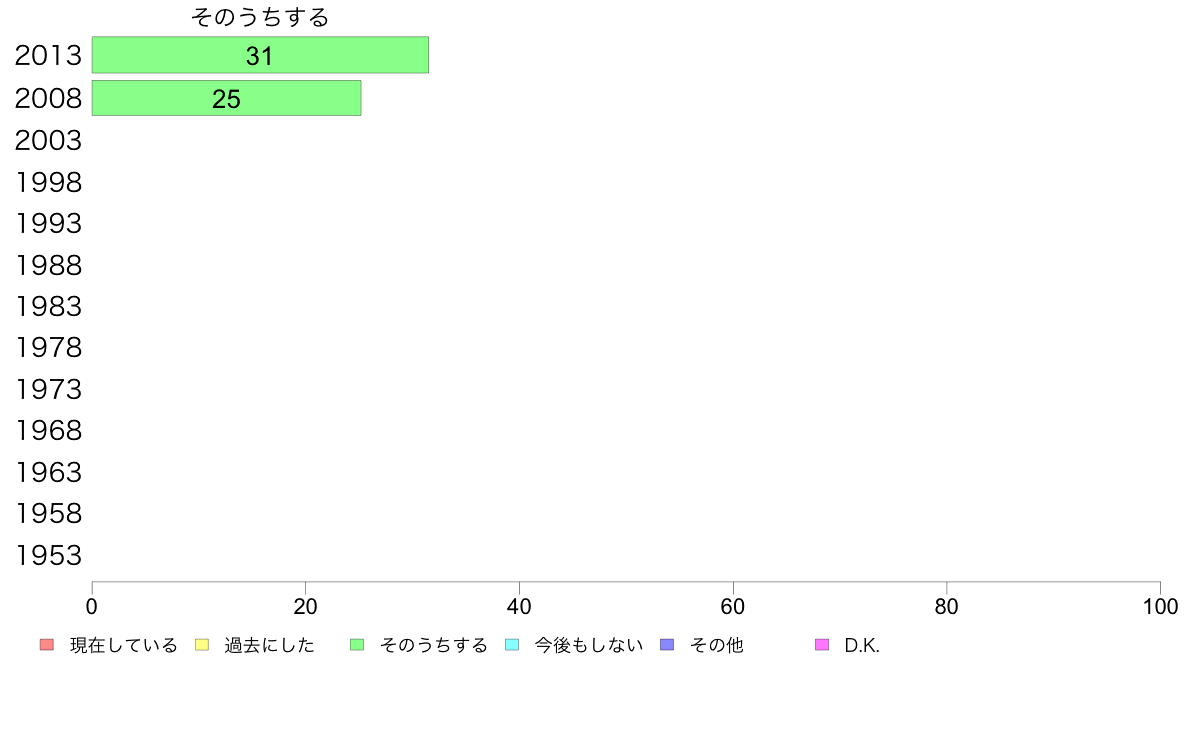The height and width of the screenshot is (736, 1188).
Task: Click the yellow 過去にした legend swatch
Action: click(x=202, y=645)
